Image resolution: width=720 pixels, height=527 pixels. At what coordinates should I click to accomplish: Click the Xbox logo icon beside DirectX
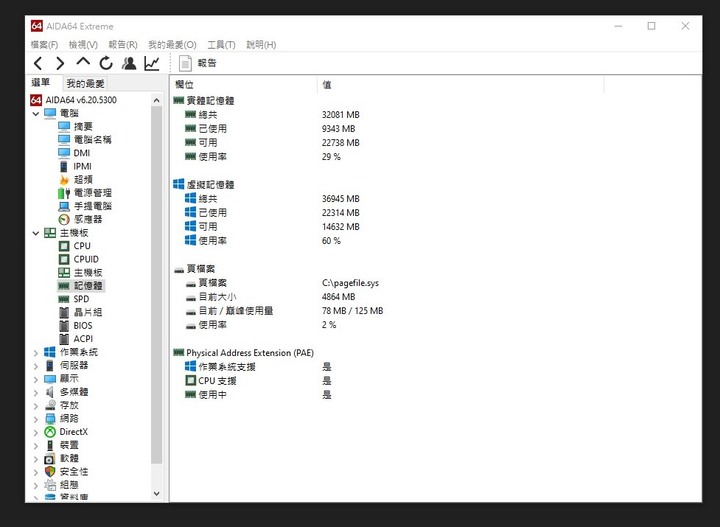click(x=50, y=432)
